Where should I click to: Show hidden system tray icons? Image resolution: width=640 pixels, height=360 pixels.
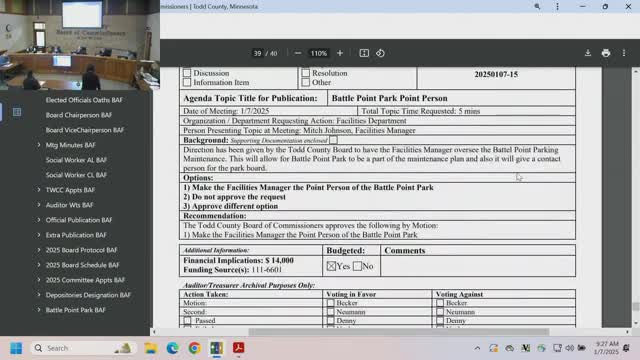477,348
